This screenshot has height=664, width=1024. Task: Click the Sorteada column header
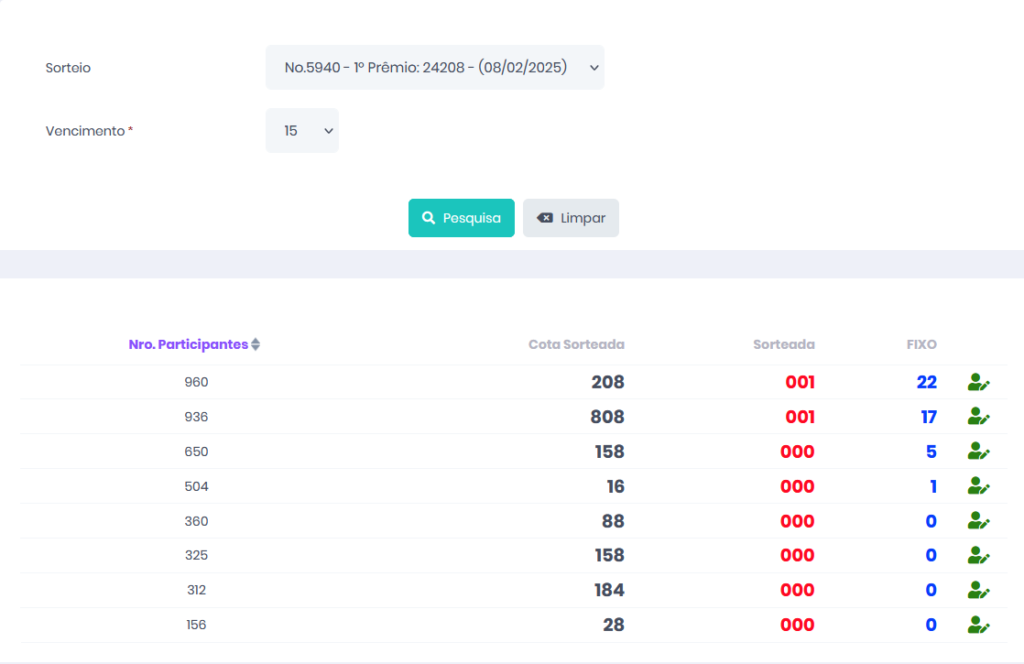pyautogui.click(x=783, y=345)
